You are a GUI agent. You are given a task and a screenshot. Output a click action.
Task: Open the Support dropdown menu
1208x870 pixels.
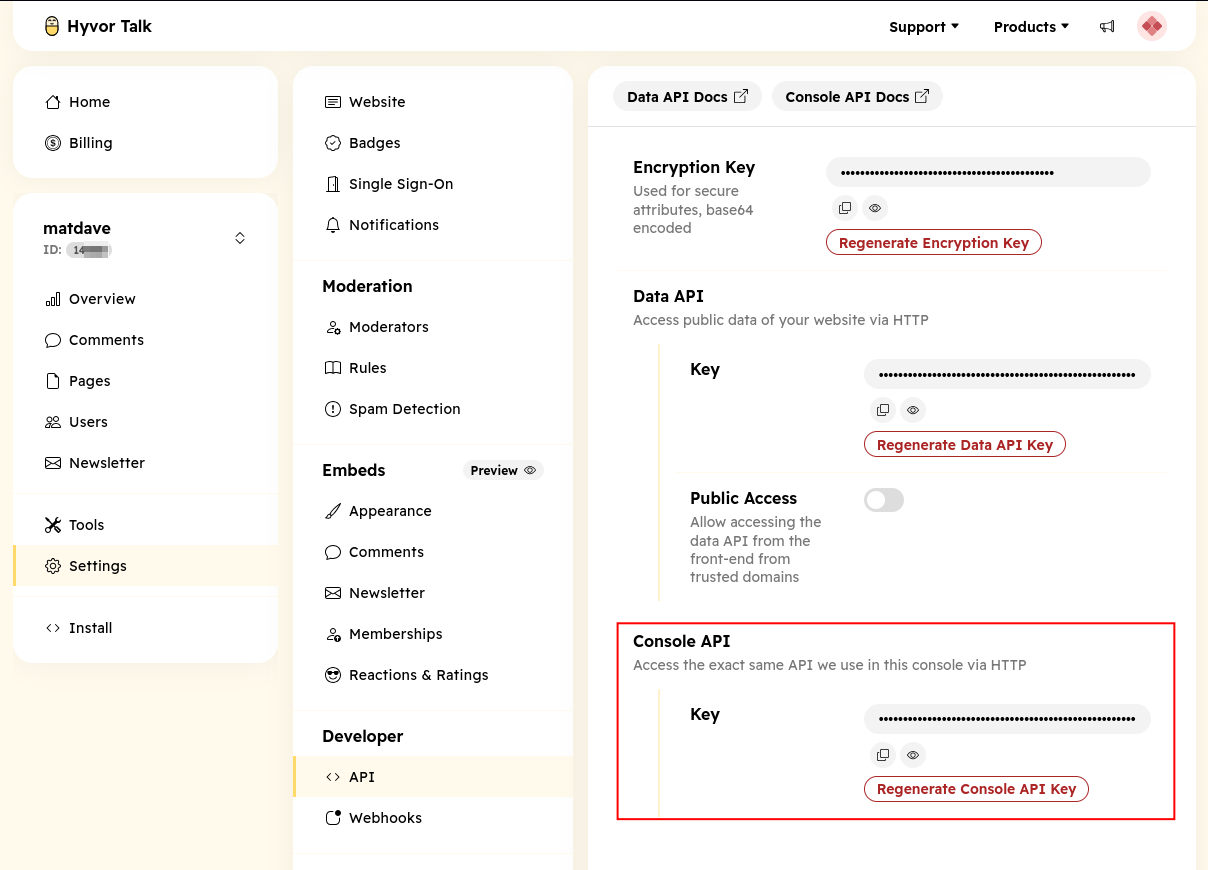click(x=923, y=27)
